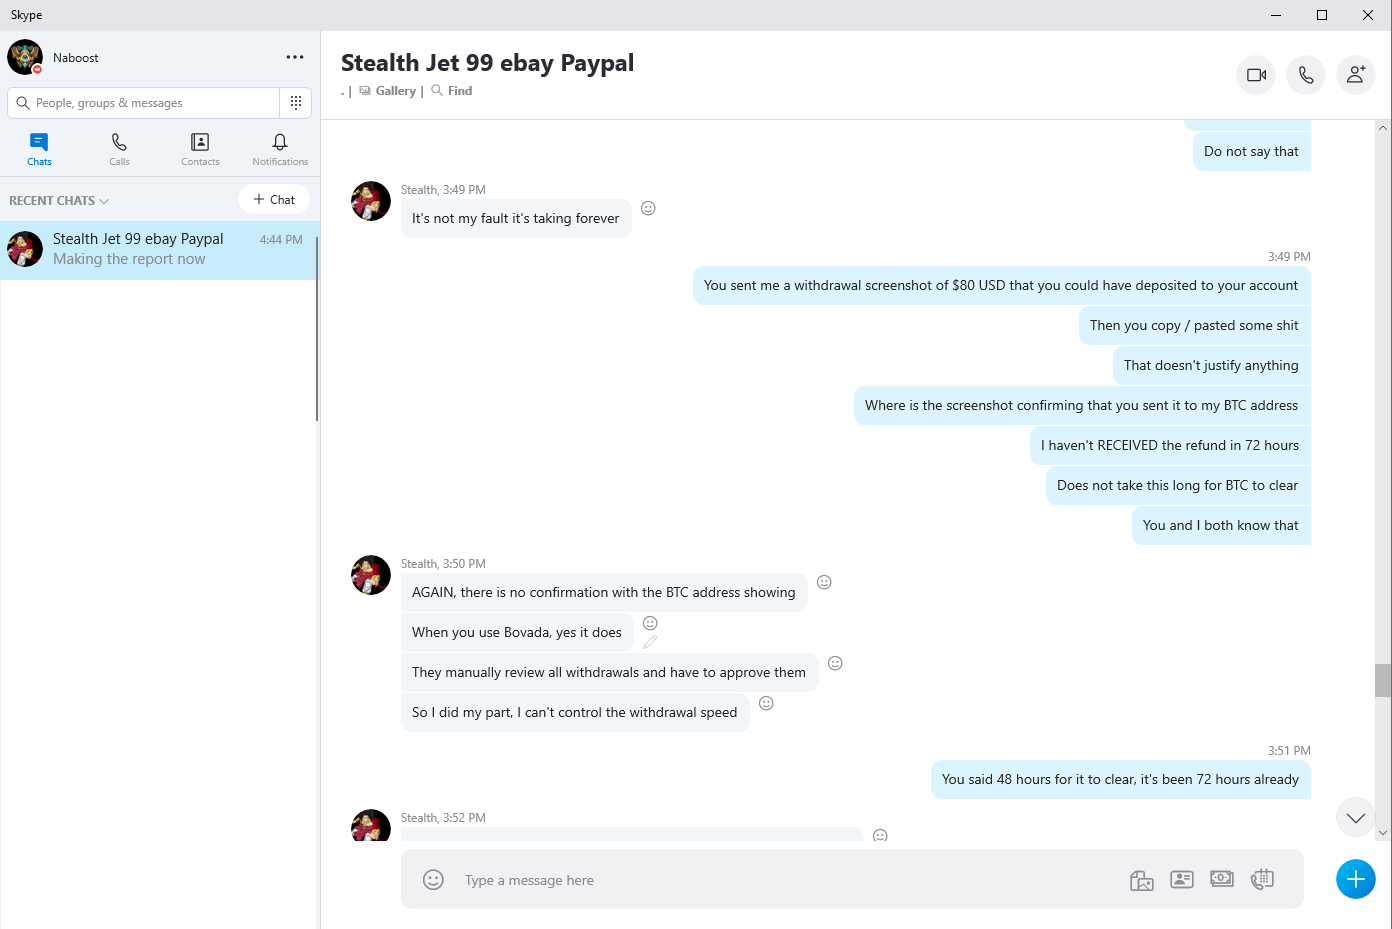Image resolution: width=1392 pixels, height=929 pixels.
Task: Minimize the Skype window
Action: click(x=1276, y=15)
